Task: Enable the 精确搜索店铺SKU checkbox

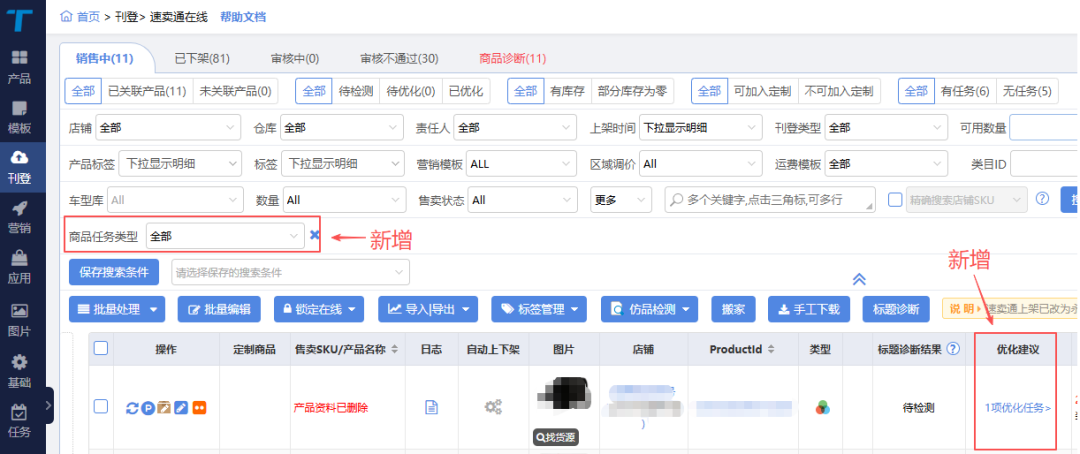Action: coord(894,199)
